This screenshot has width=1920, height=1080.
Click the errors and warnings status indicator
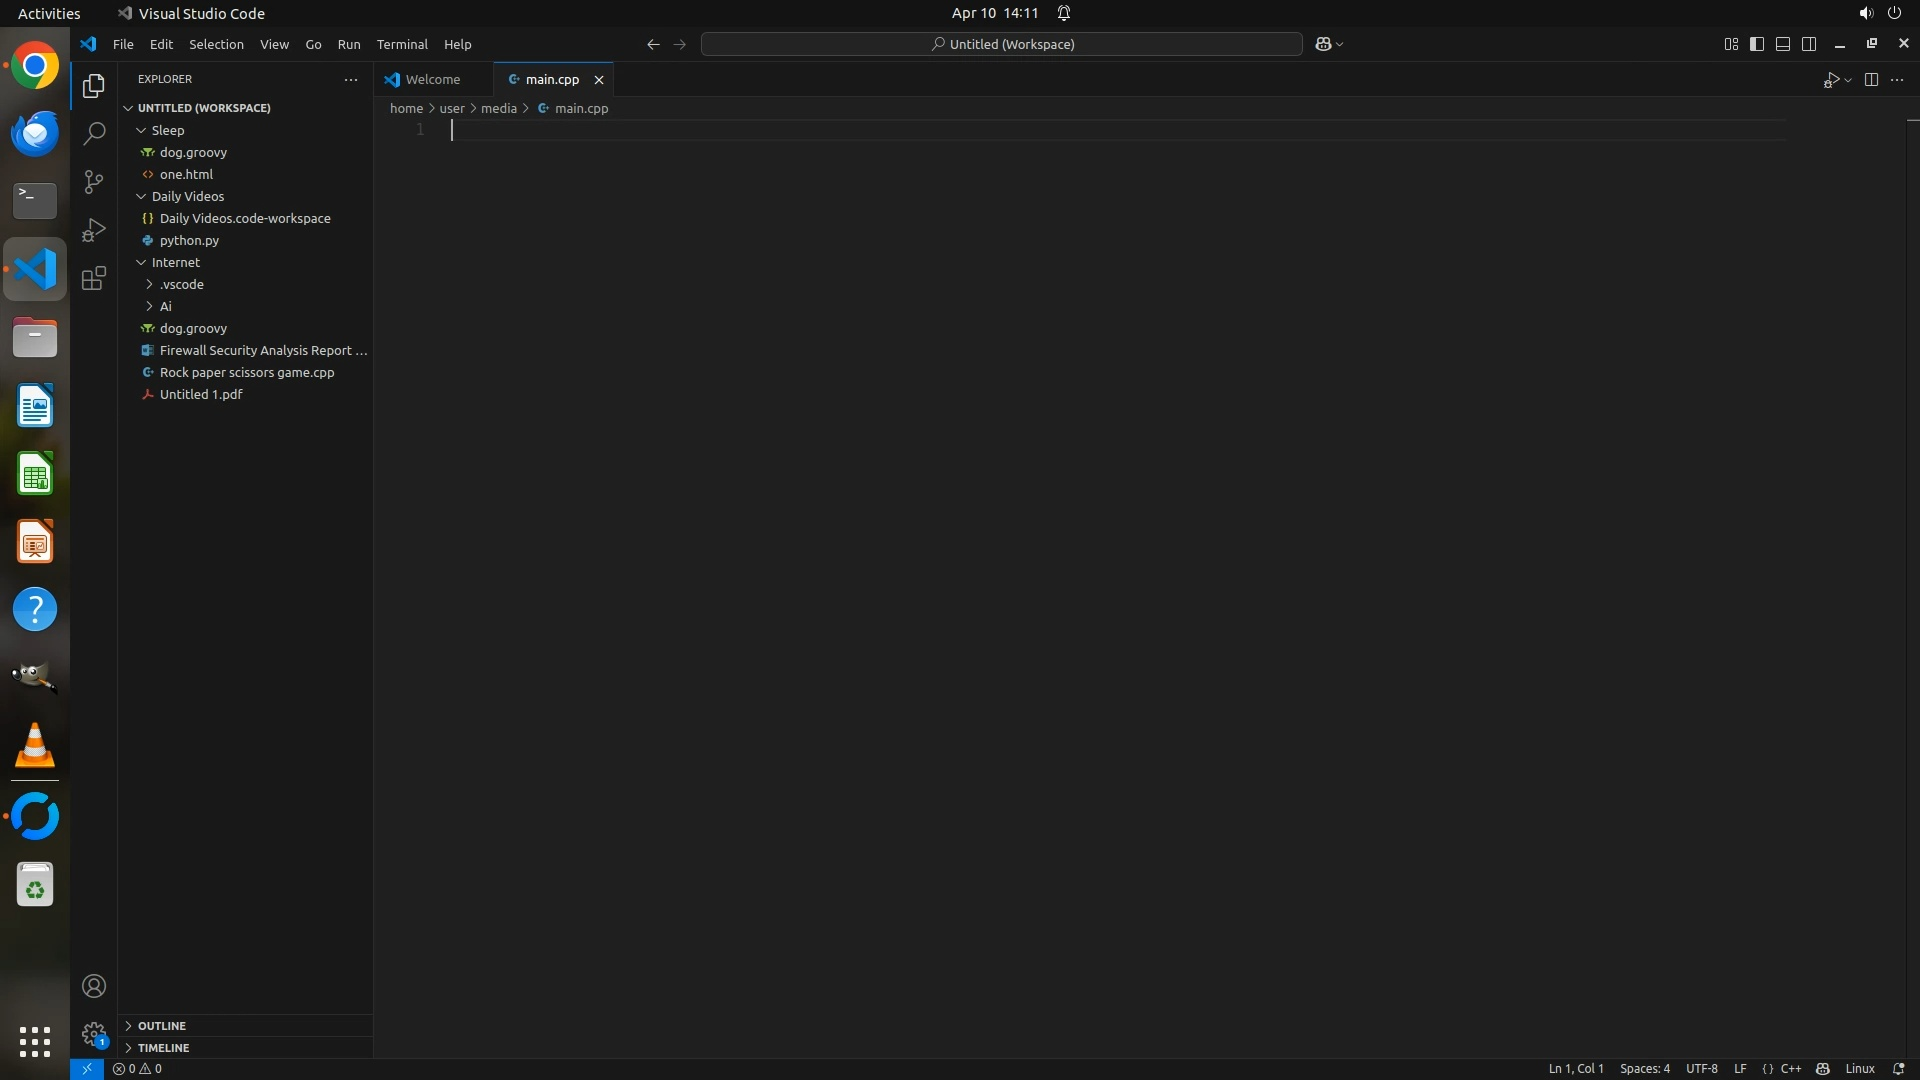tap(138, 1068)
